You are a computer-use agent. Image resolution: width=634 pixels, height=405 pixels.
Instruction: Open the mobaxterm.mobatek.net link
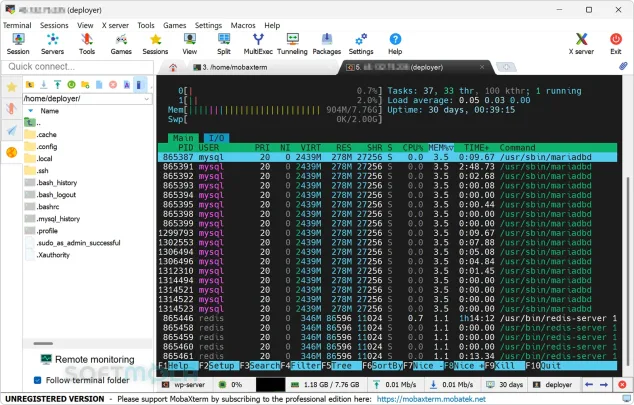coord(431,399)
